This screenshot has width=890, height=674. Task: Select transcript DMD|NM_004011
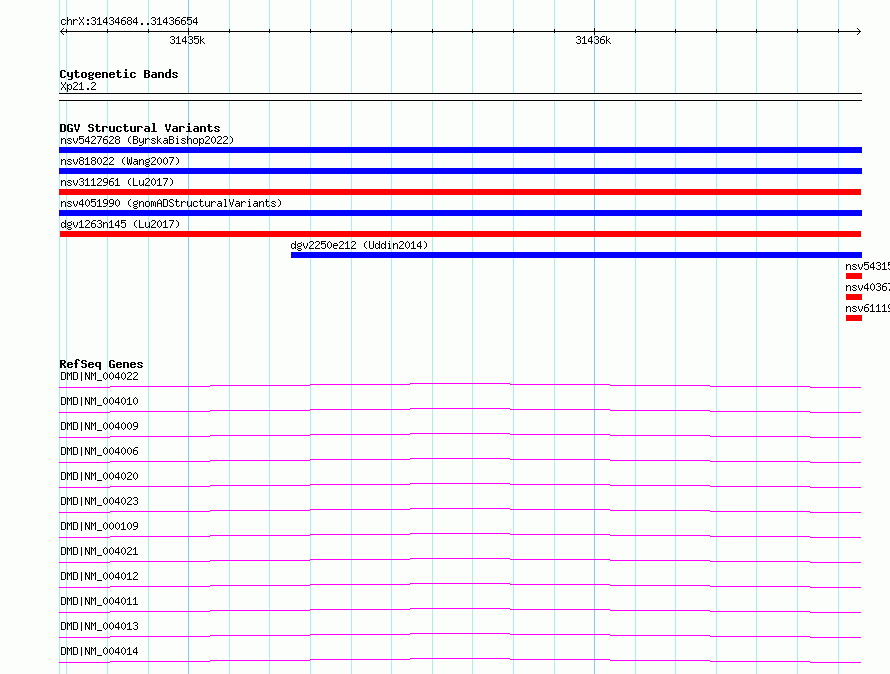(x=99, y=601)
